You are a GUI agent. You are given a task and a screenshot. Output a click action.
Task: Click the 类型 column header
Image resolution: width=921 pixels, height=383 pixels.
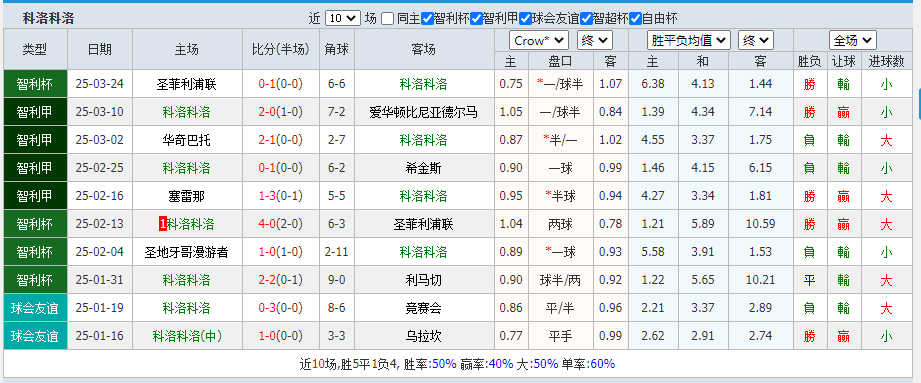[35, 49]
